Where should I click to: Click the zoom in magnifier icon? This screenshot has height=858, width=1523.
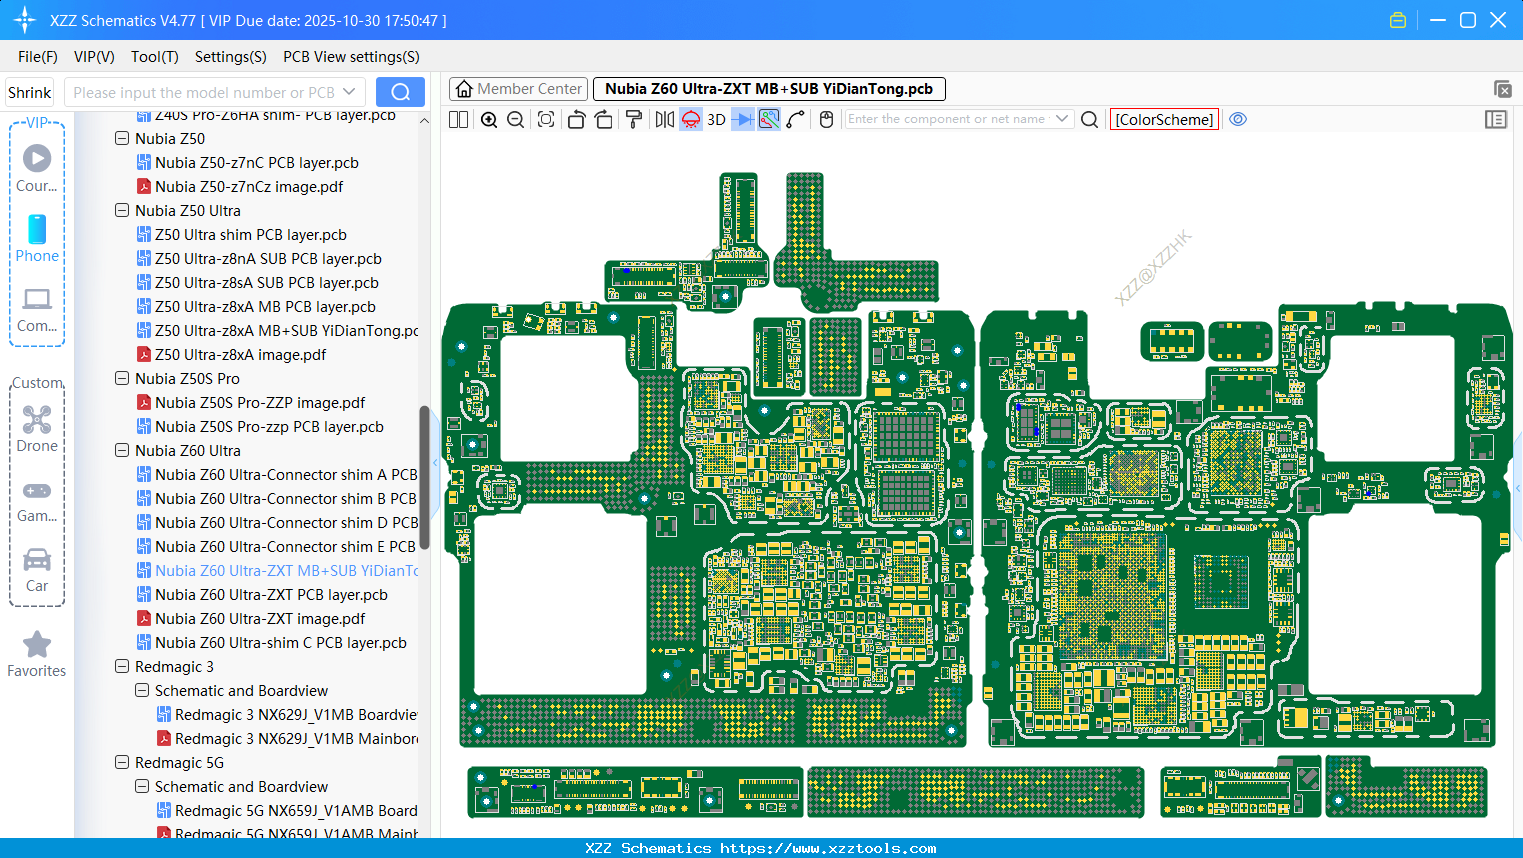click(489, 120)
